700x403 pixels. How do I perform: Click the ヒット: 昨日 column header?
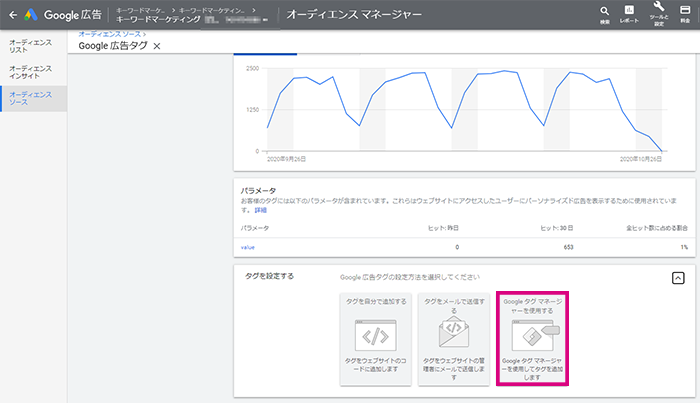tap(443, 228)
